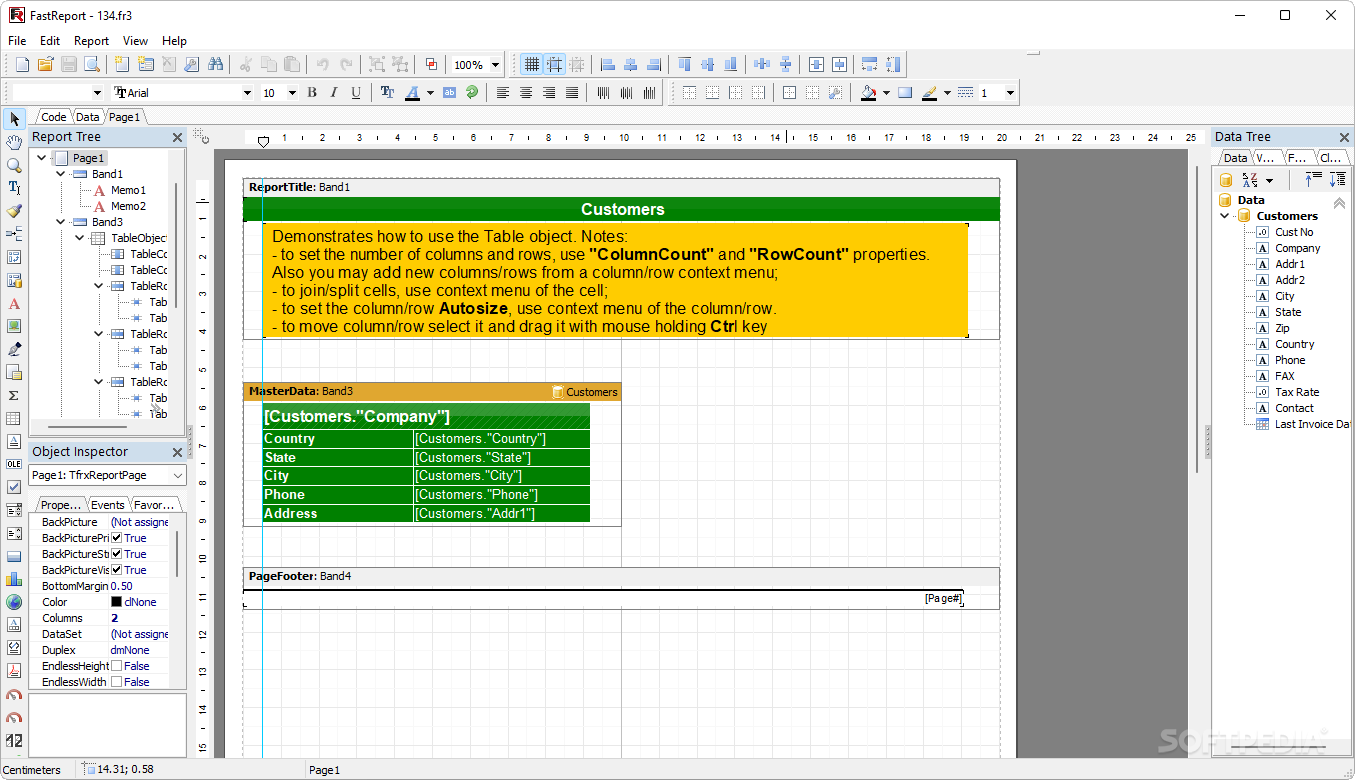
Task: Create a new report with the toolbar icon
Action: 22,64
